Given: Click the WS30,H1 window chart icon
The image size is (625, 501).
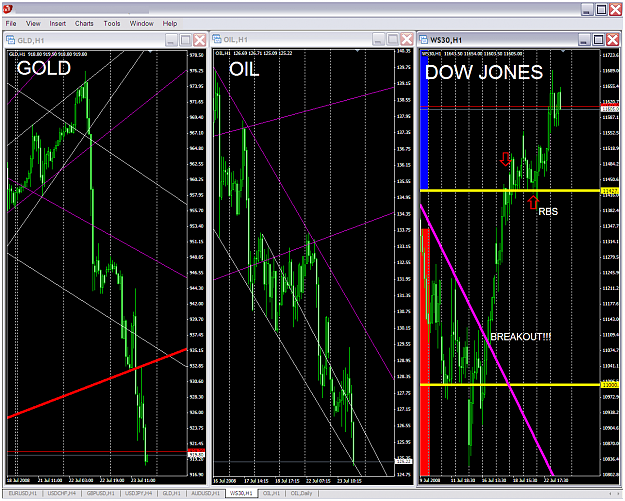Looking at the screenshot, I should tap(423, 39).
